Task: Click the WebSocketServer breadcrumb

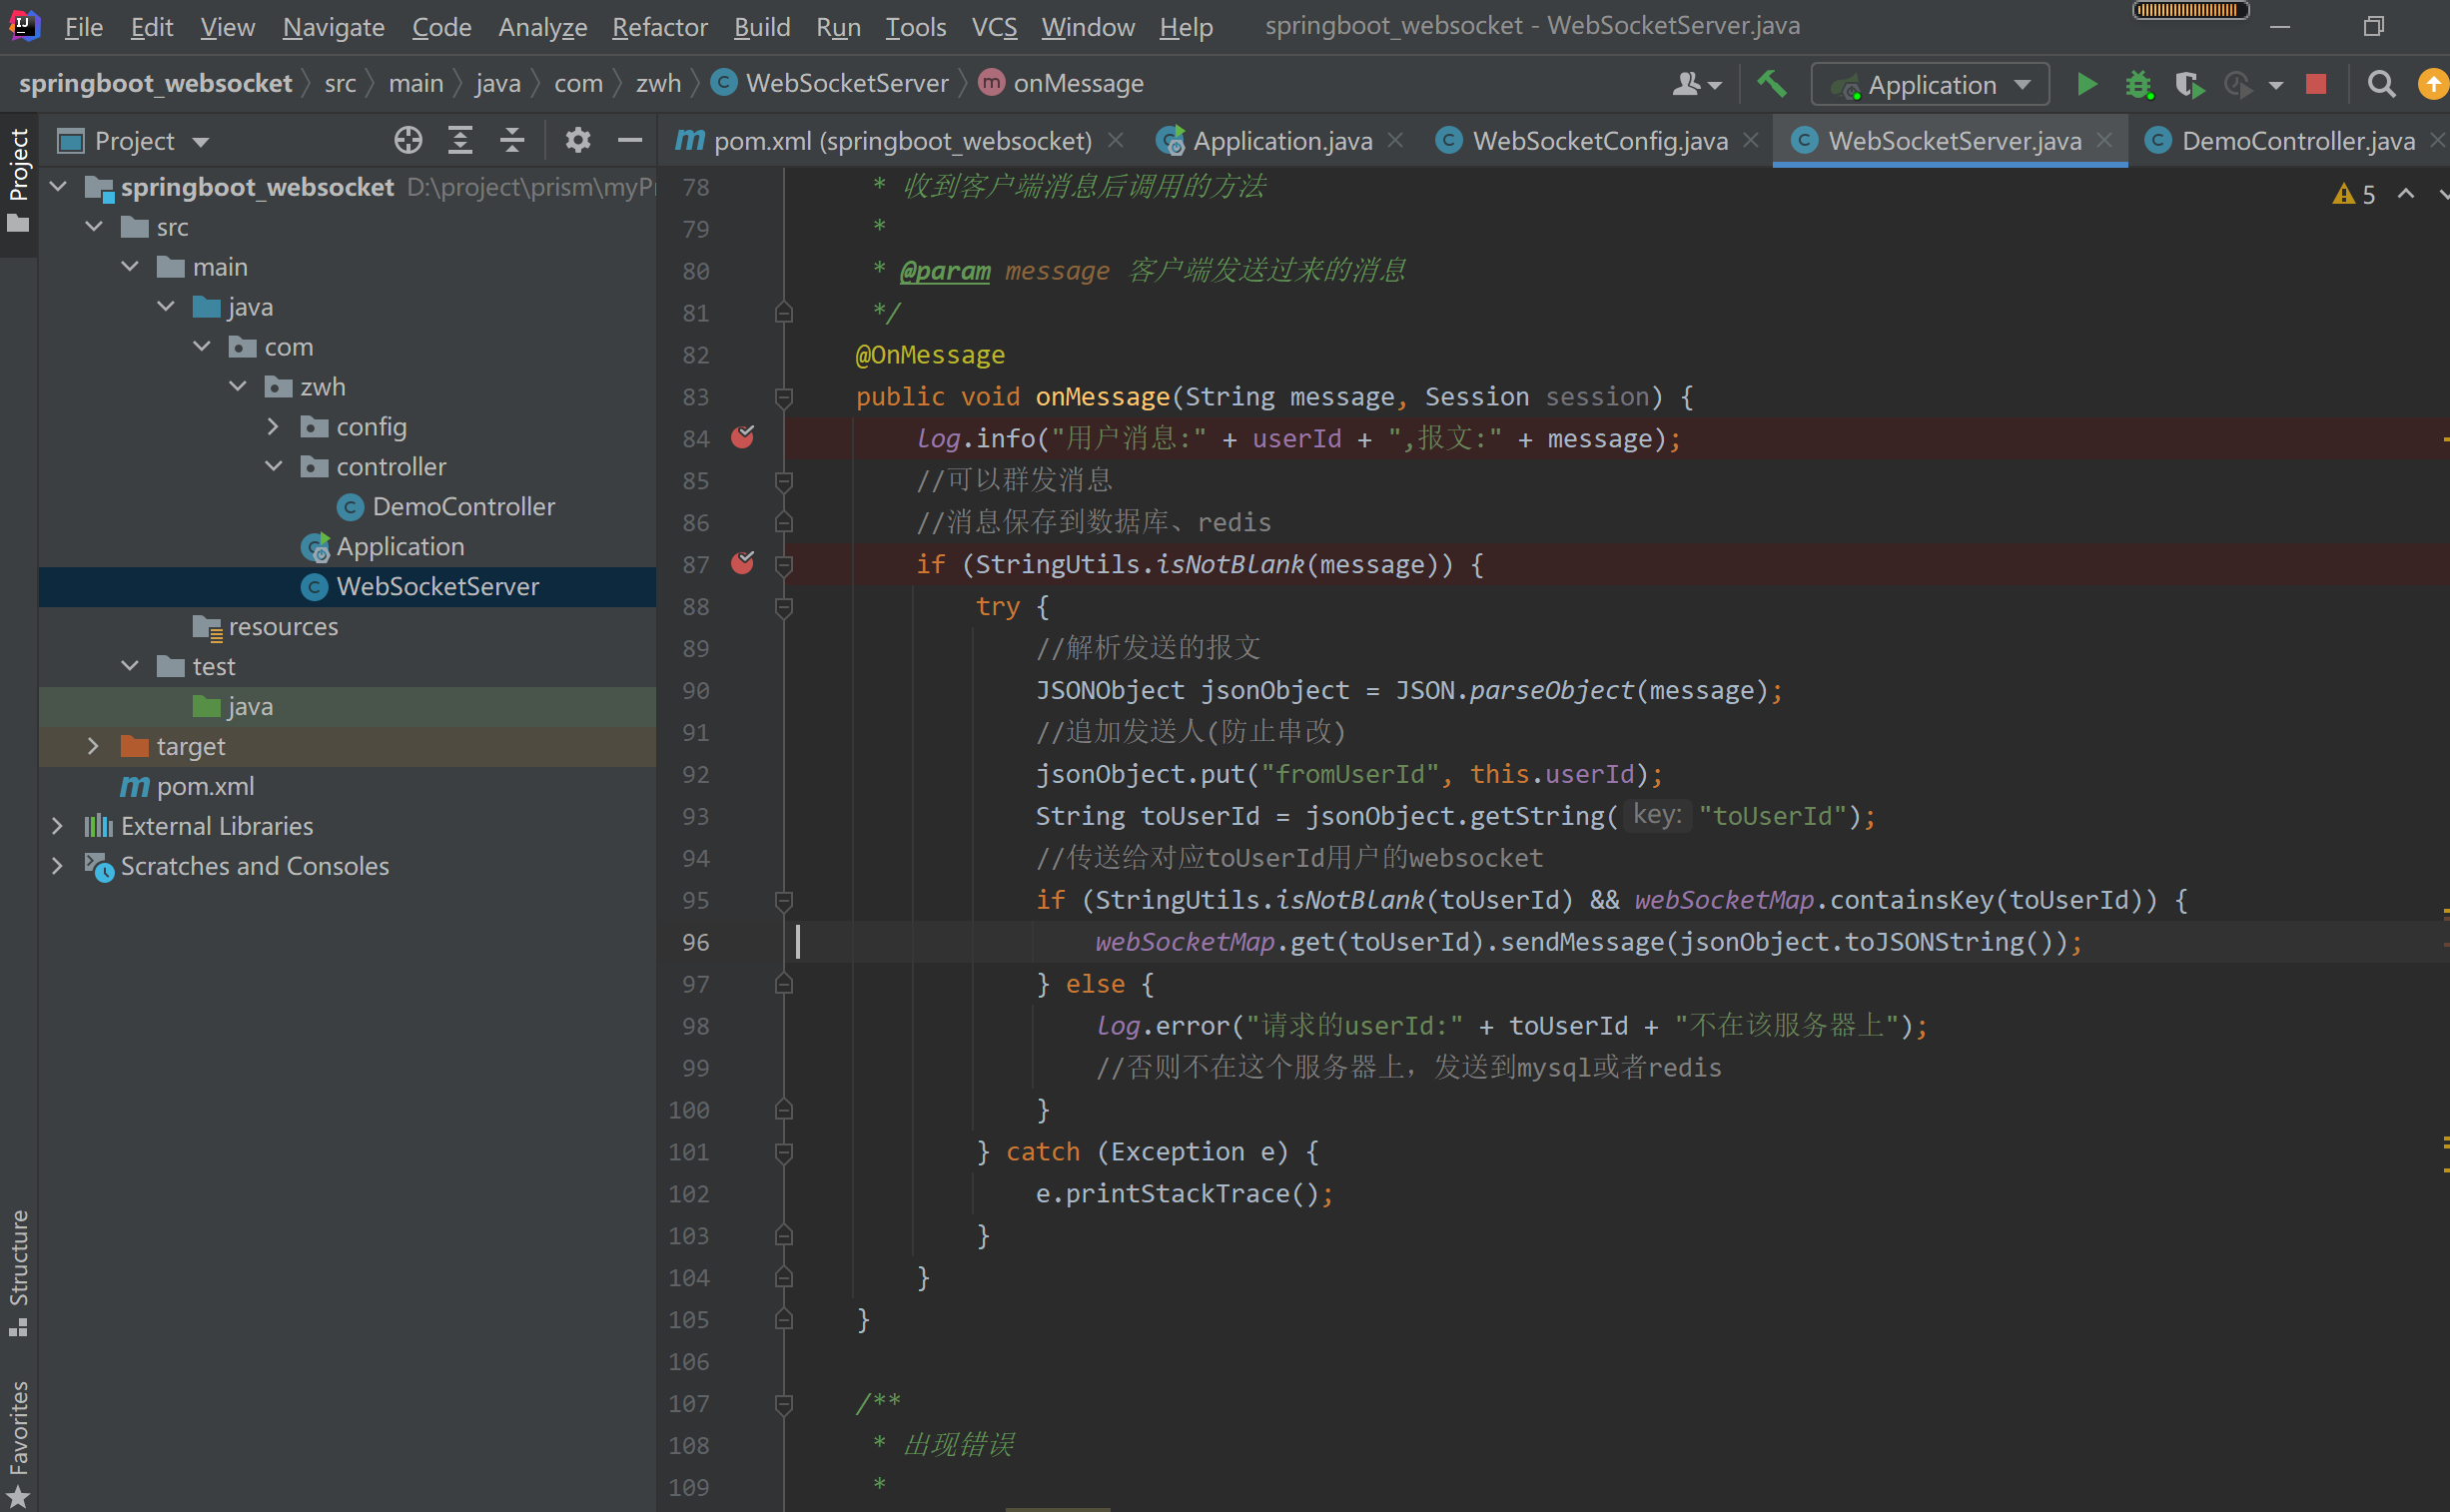Action: pyautogui.click(x=846, y=83)
